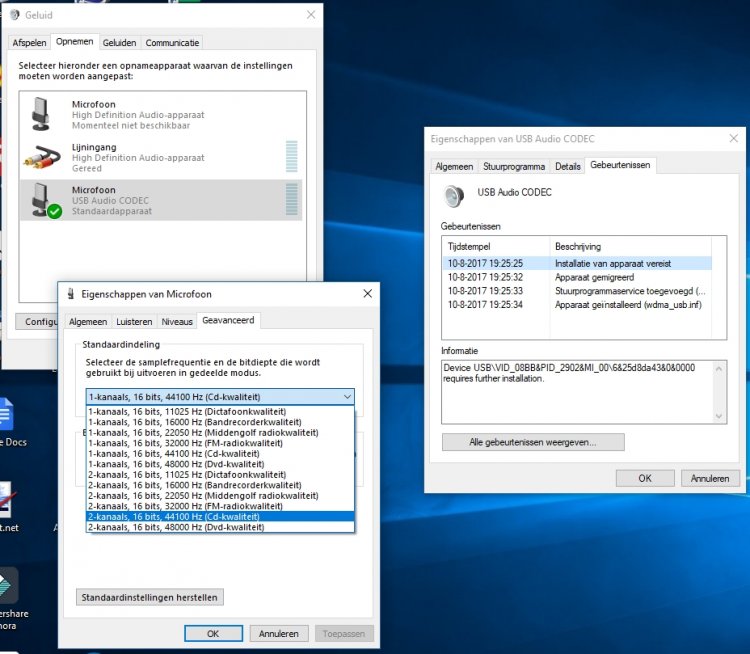Select 2-kanaals 32000 Hz FM-radiokwaliteit option
The width and height of the screenshot is (750, 654).
(x=187, y=505)
